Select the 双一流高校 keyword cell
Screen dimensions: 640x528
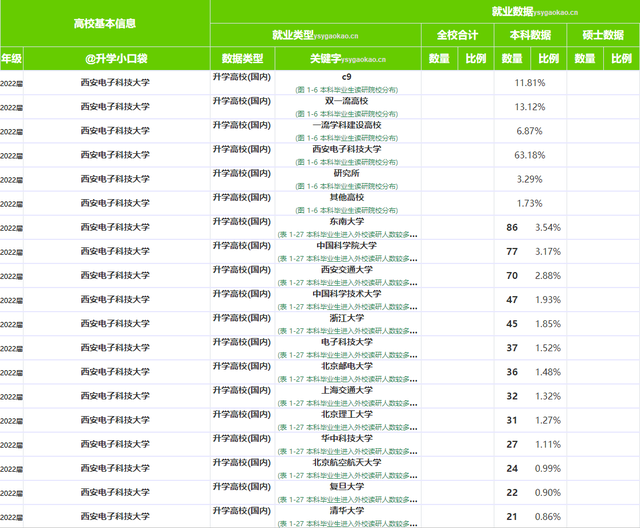(x=346, y=101)
